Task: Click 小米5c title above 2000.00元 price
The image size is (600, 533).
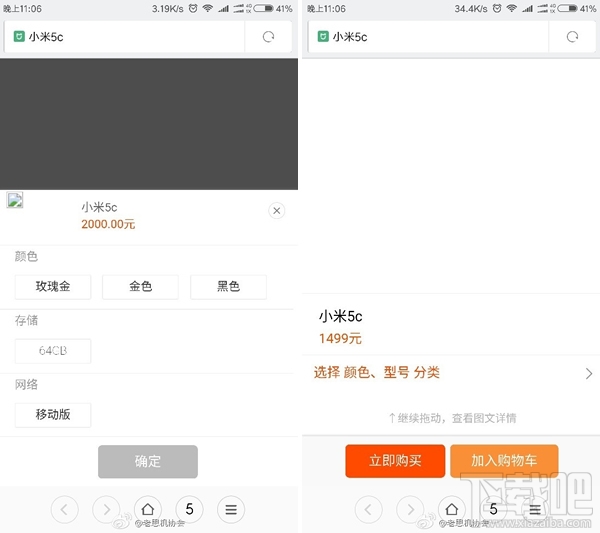Action: 99,207
